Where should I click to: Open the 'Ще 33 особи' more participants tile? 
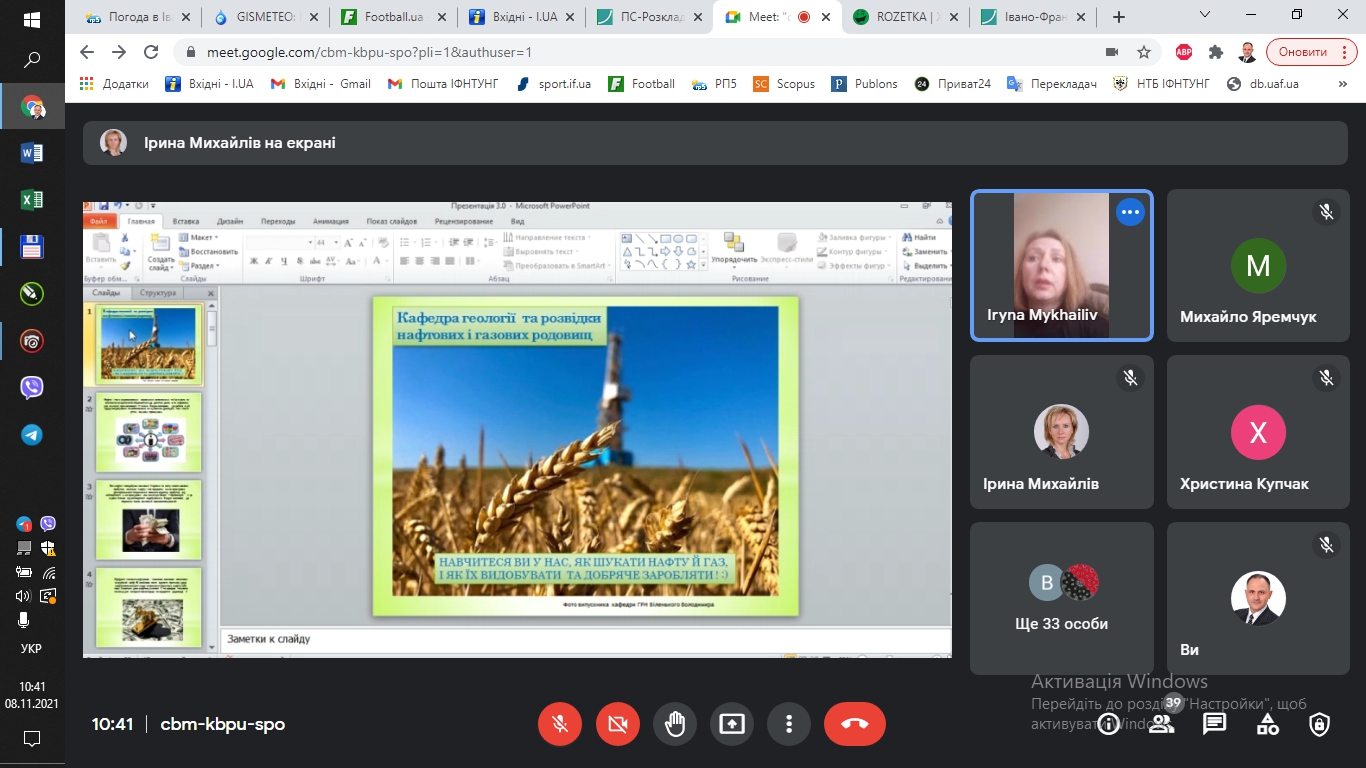1061,598
